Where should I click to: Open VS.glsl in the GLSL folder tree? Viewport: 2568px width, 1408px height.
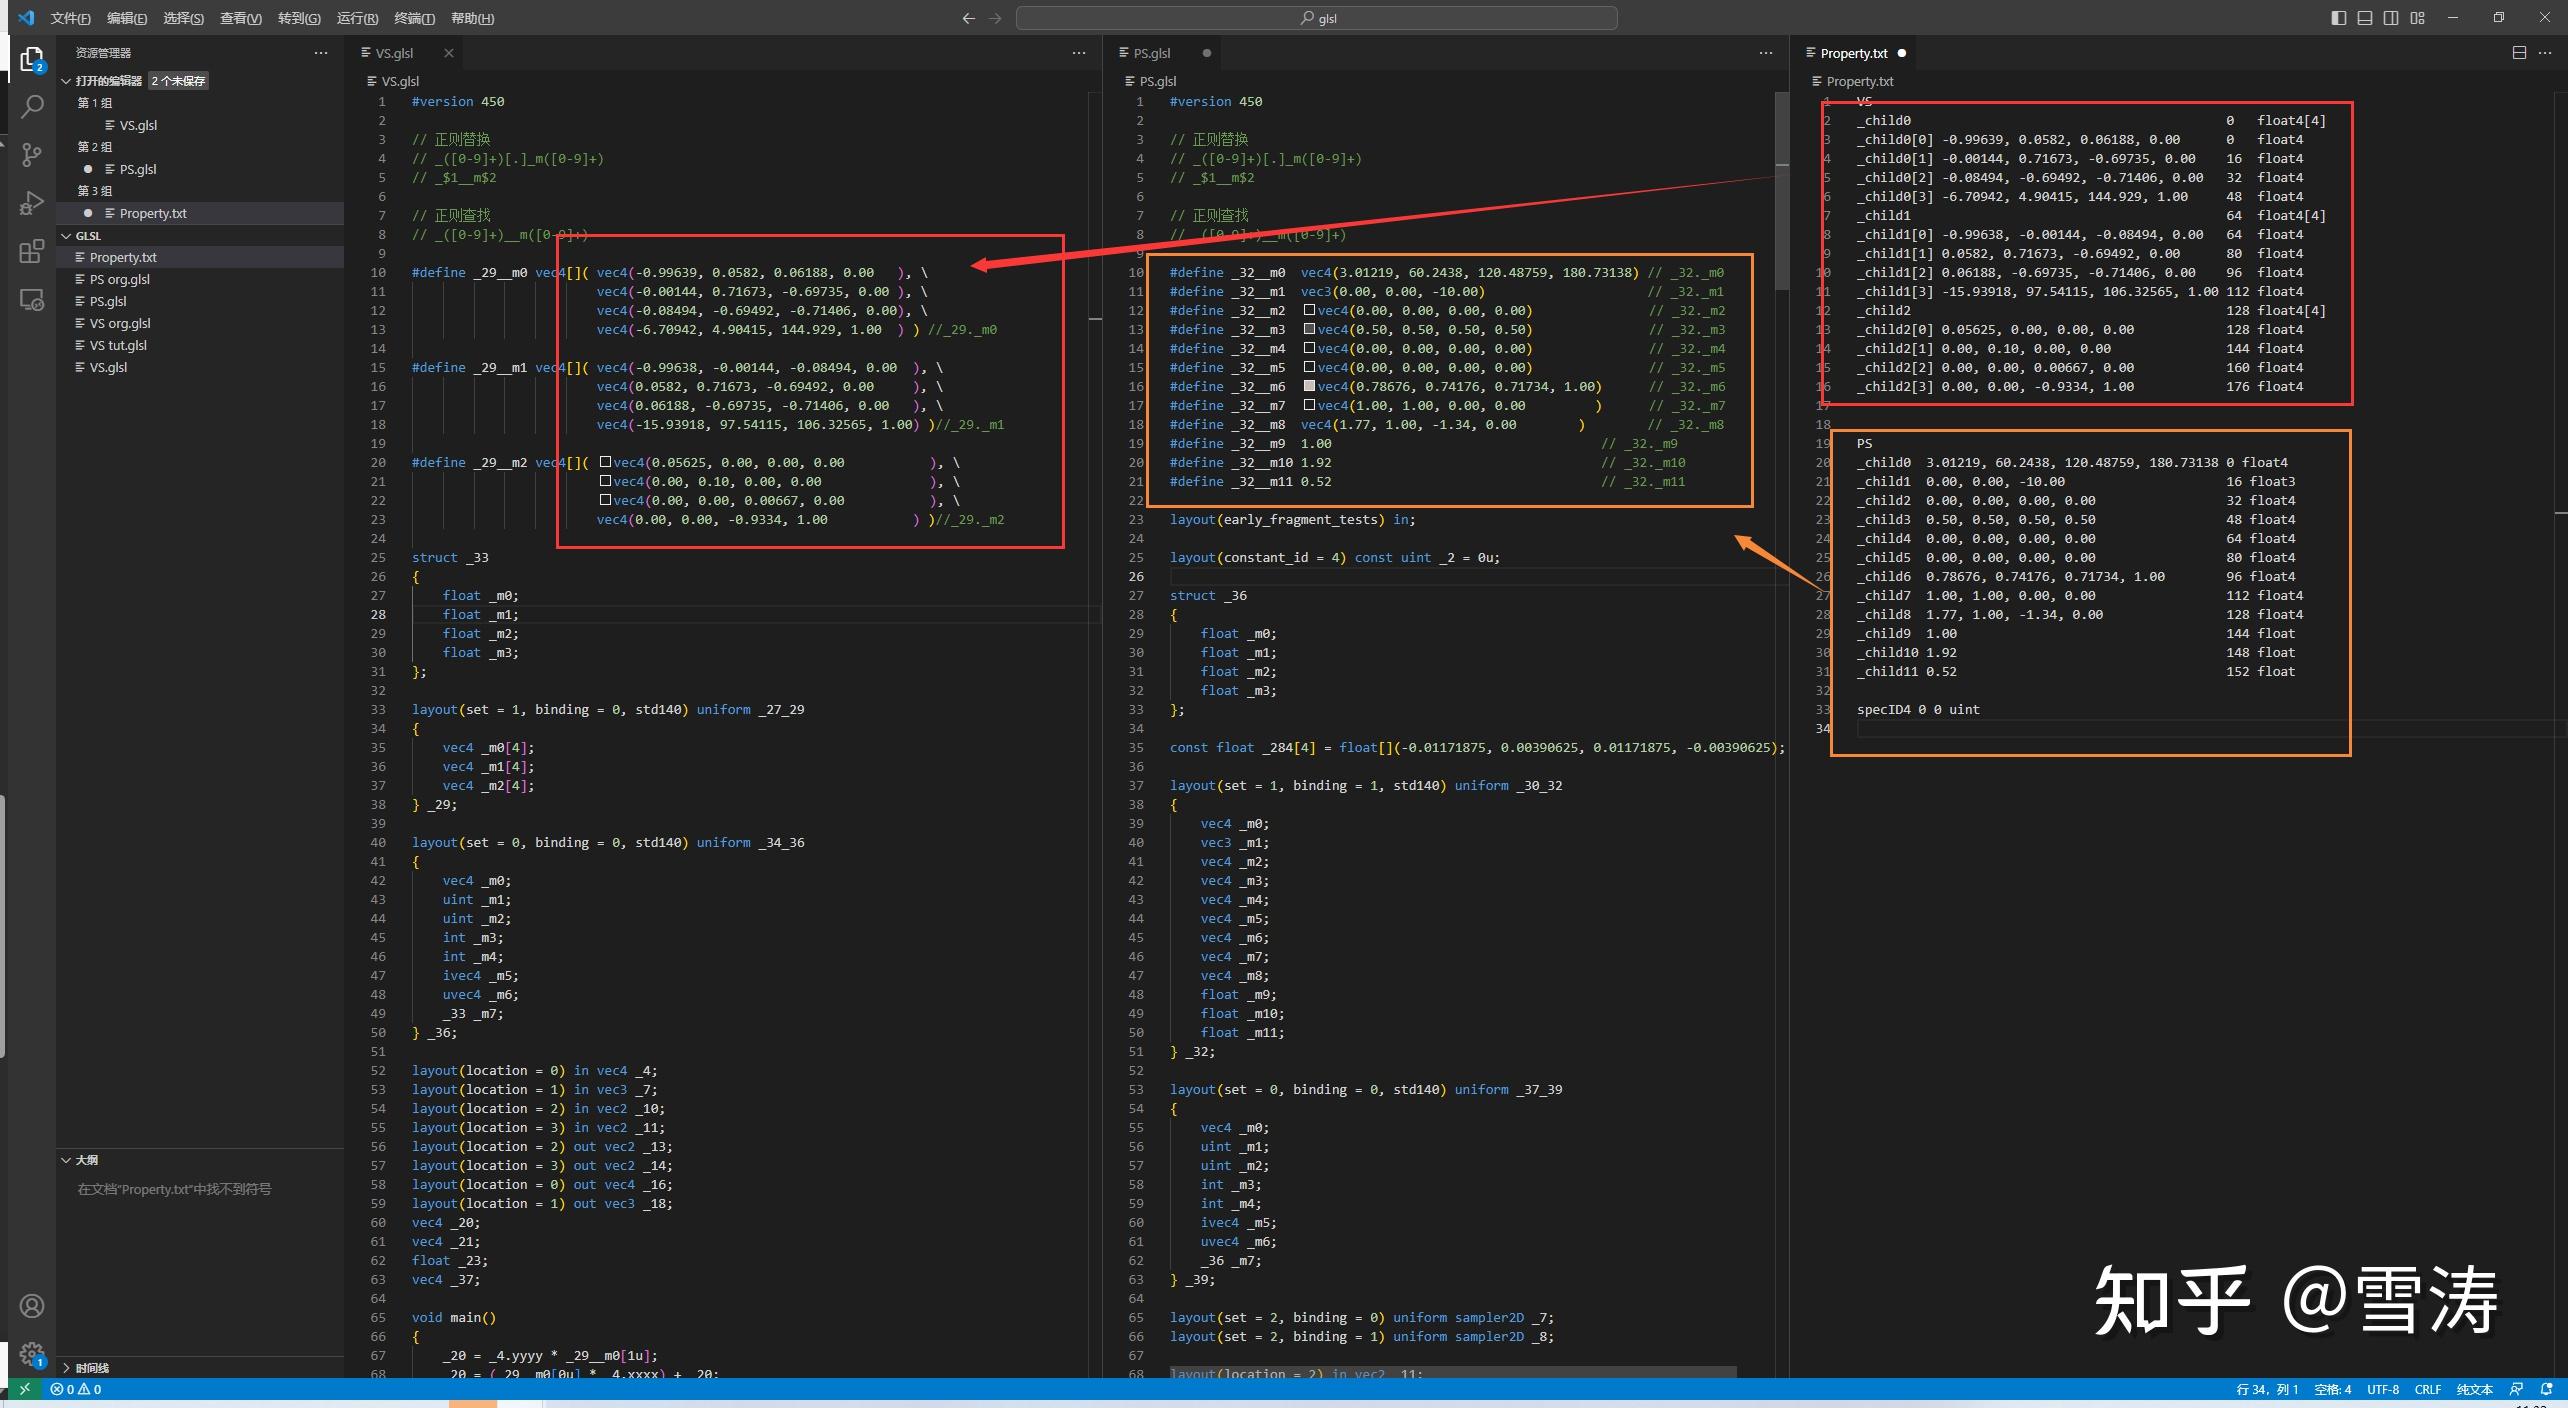[200, 367]
